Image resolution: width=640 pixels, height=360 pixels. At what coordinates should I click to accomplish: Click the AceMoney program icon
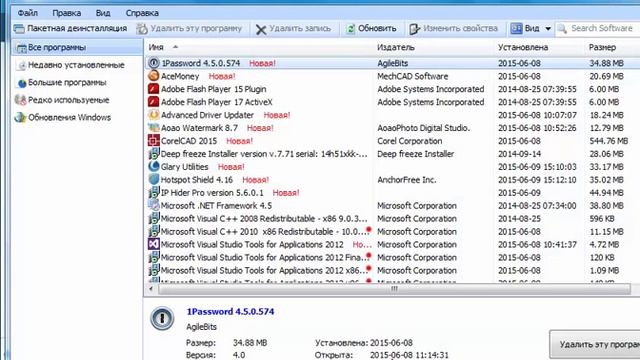pos(153,76)
